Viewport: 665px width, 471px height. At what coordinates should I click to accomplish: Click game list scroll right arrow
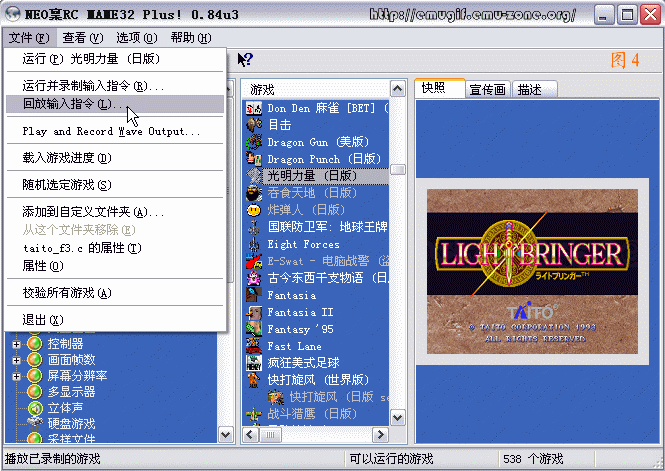tap(380, 435)
